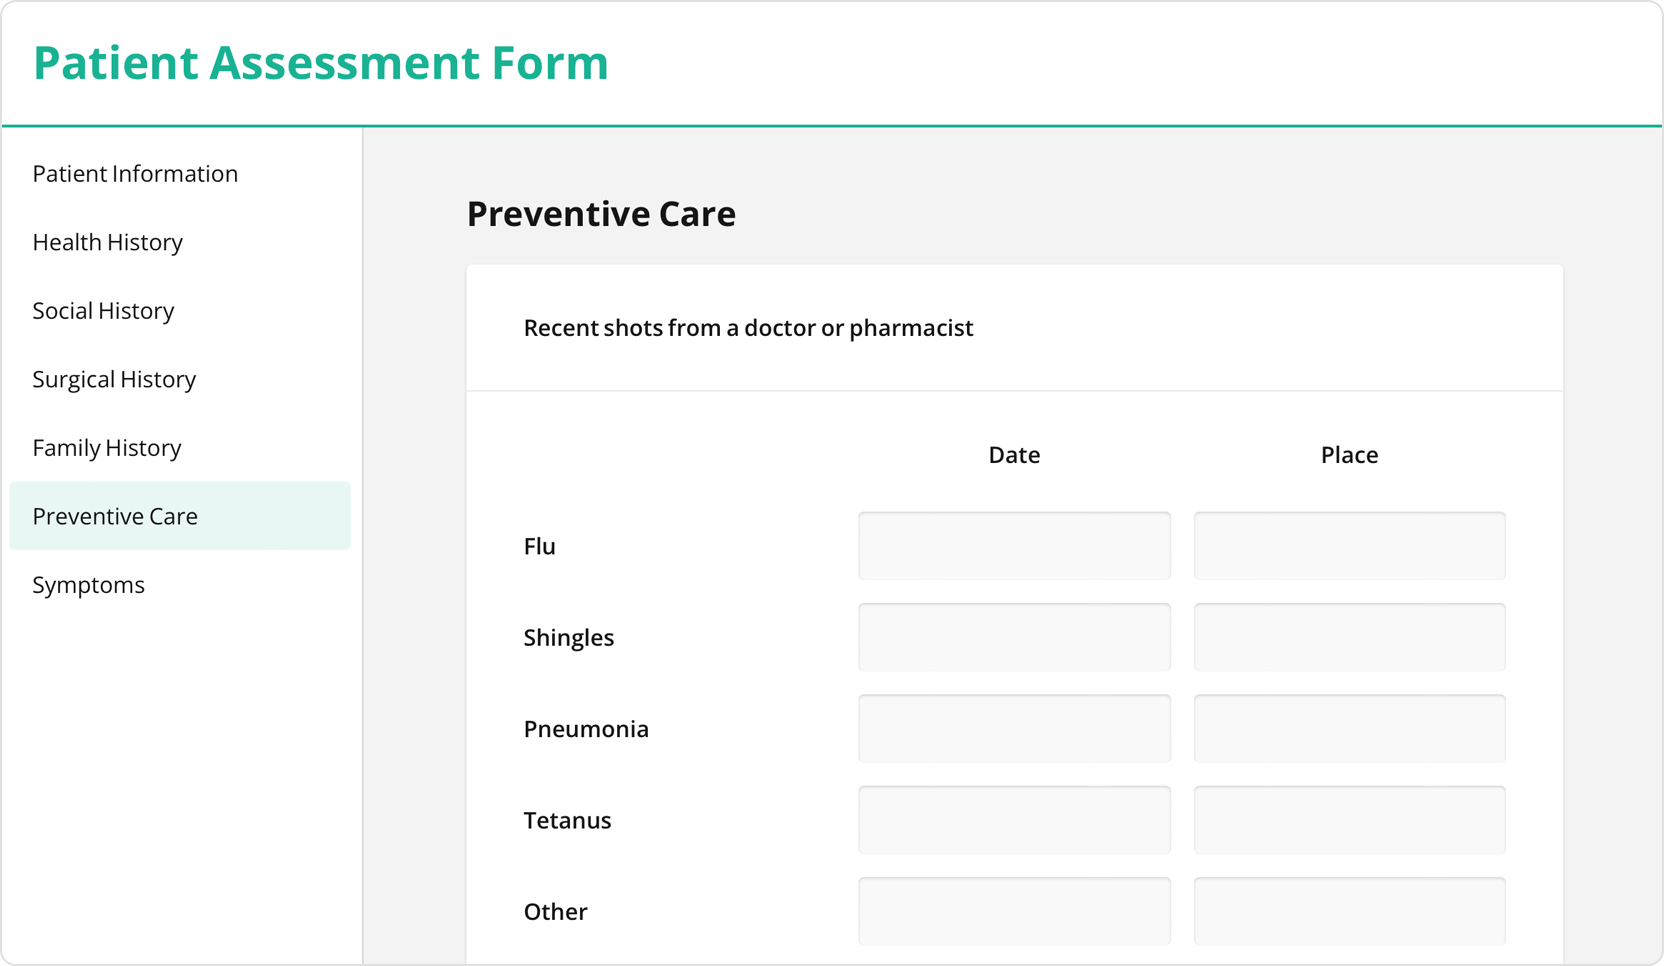The height and width of the screenshot is (966, 1664).
Task: Select the Other vaccine Date field
Action: point(1013,910)
